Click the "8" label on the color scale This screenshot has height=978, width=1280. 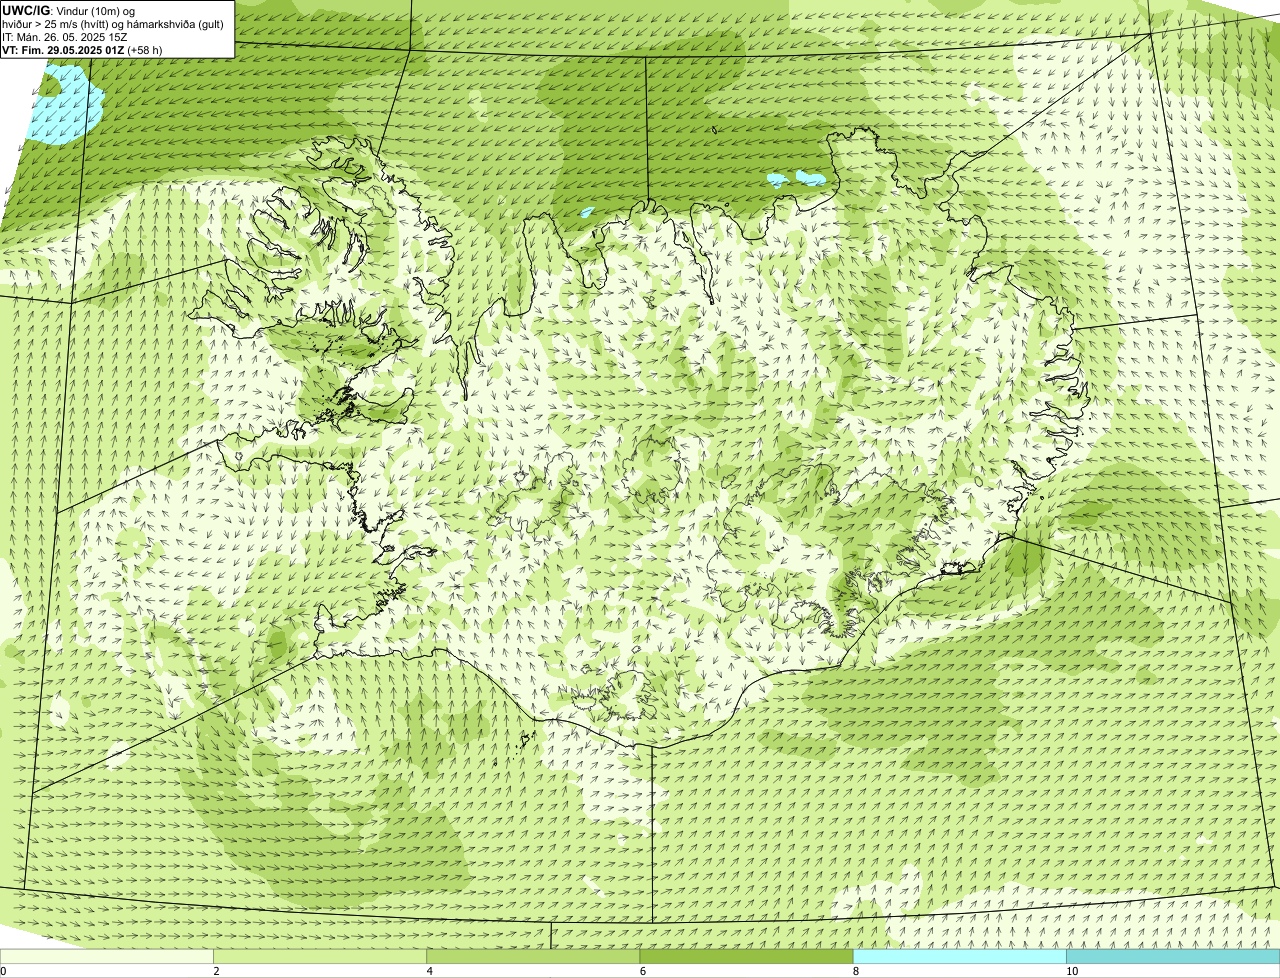click(x=855, y=971)
